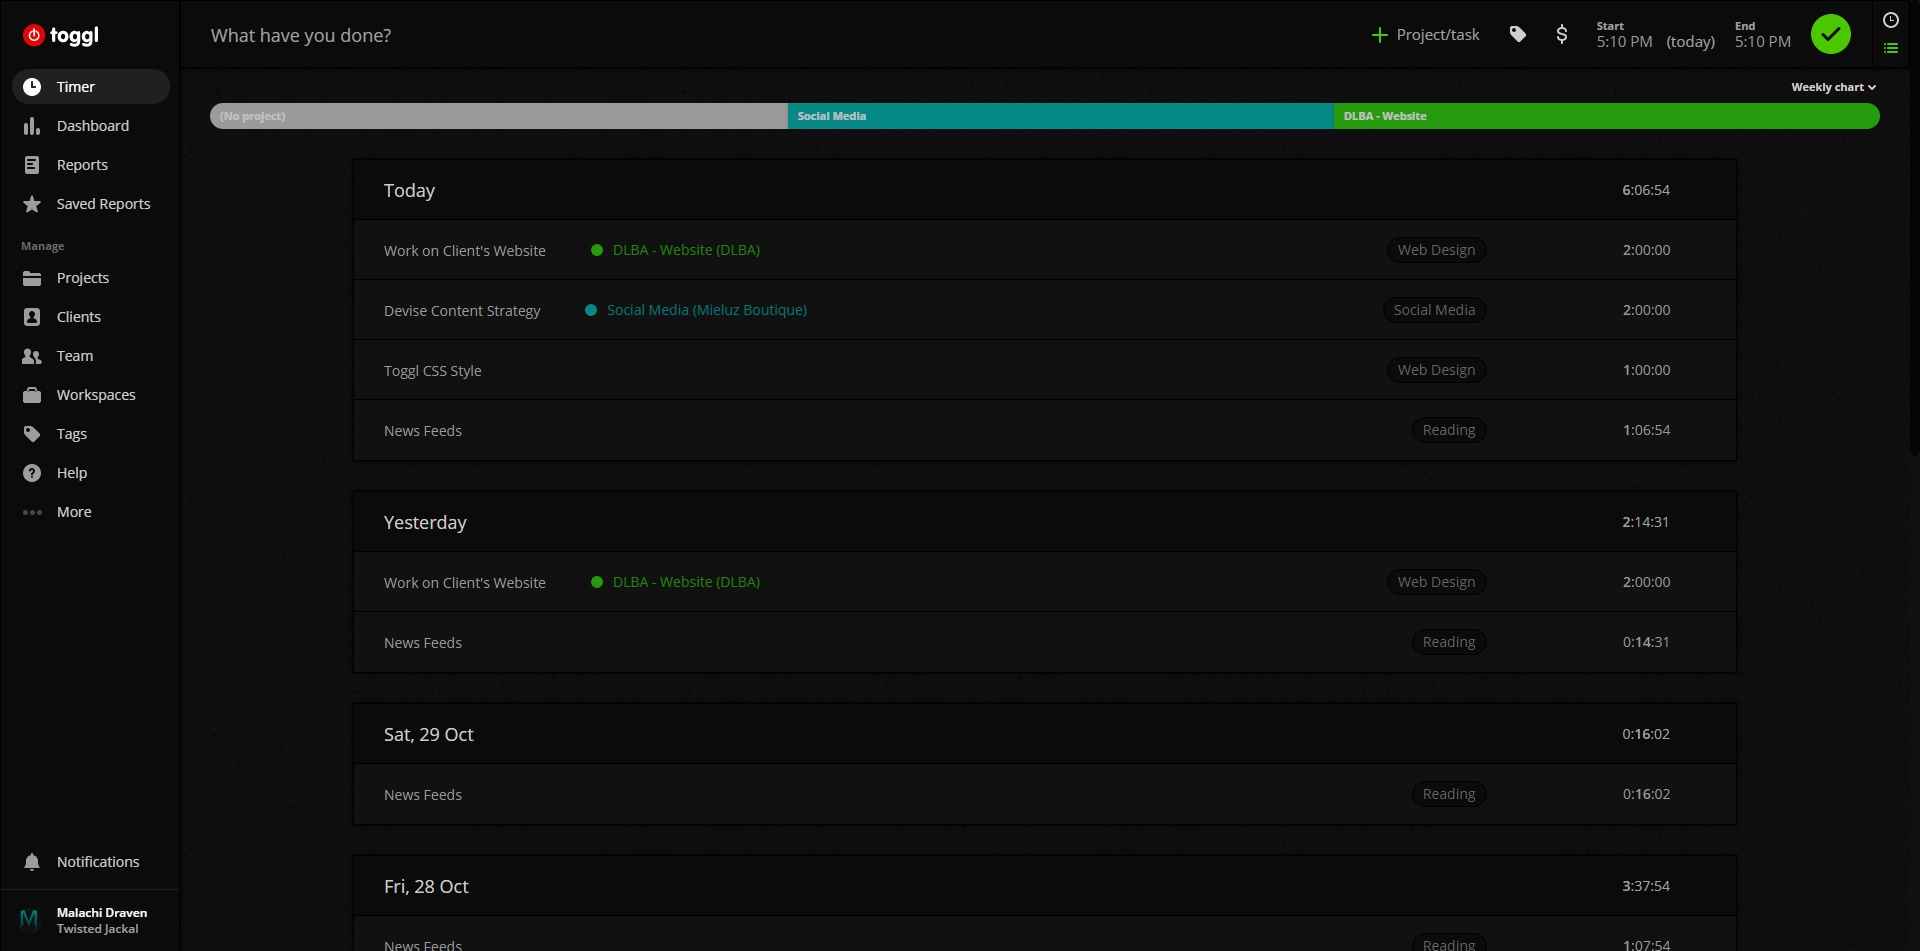Screen dimensions: 1920x951
Task: Click the Fri, 28 Oct date header
Action: tap(426, 887)
